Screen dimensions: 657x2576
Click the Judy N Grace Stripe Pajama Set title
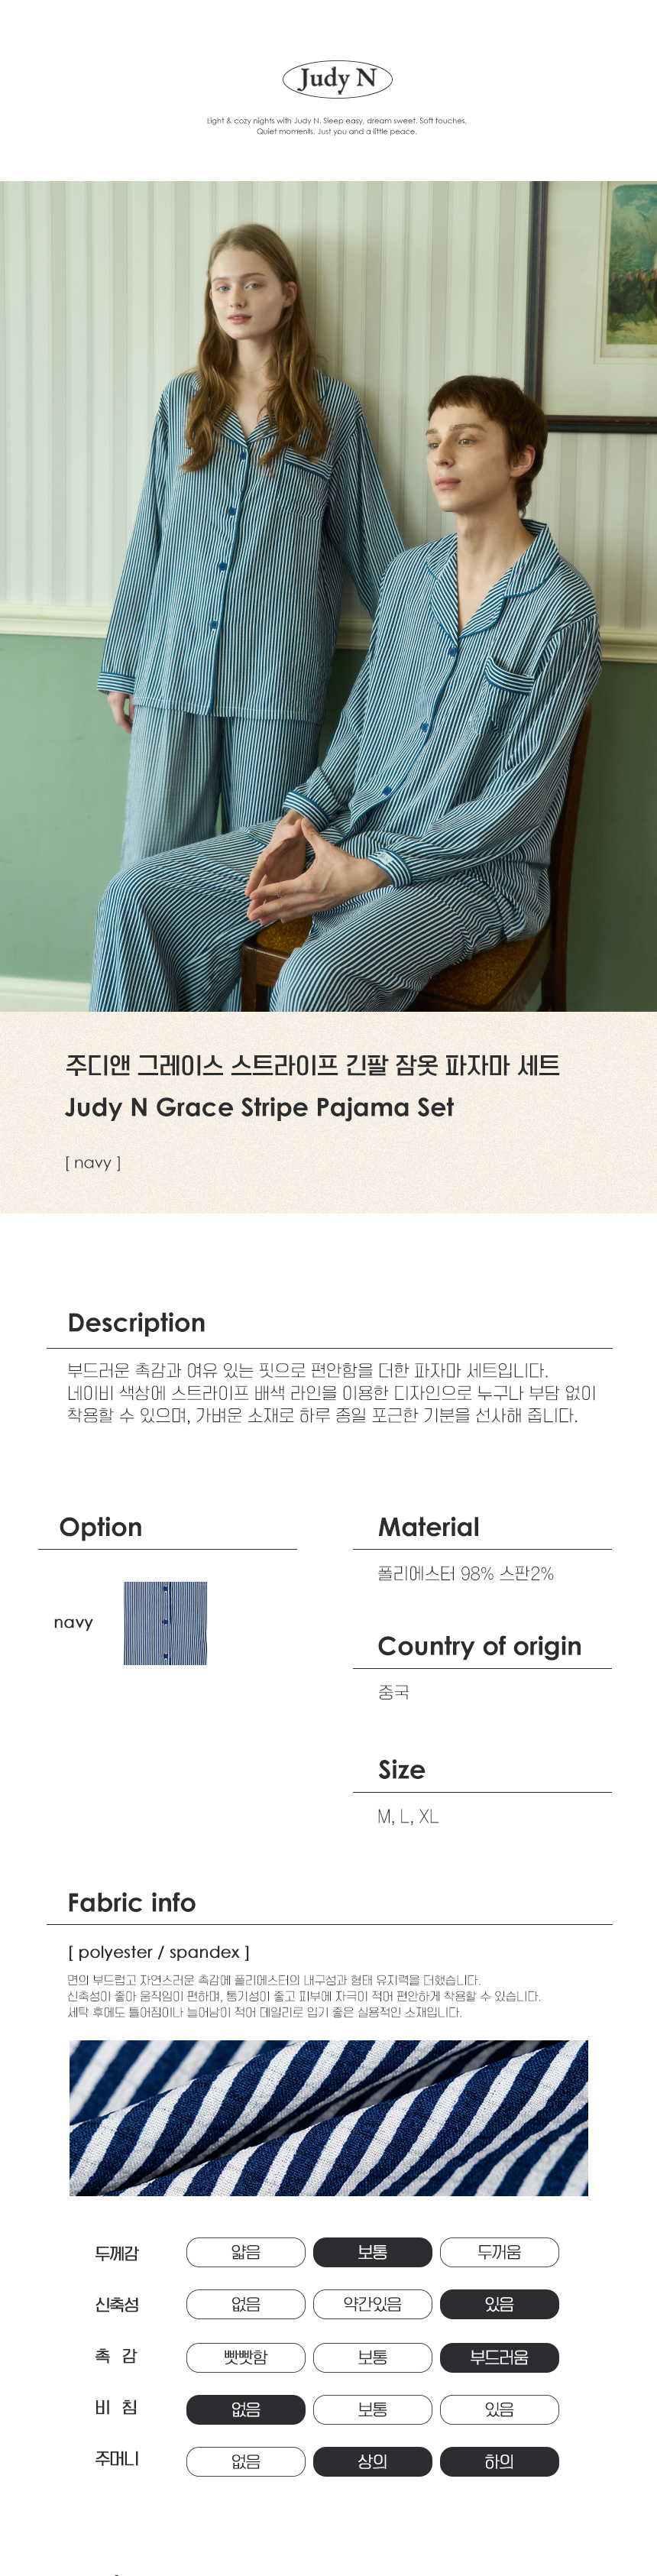tap(259, 1107)
